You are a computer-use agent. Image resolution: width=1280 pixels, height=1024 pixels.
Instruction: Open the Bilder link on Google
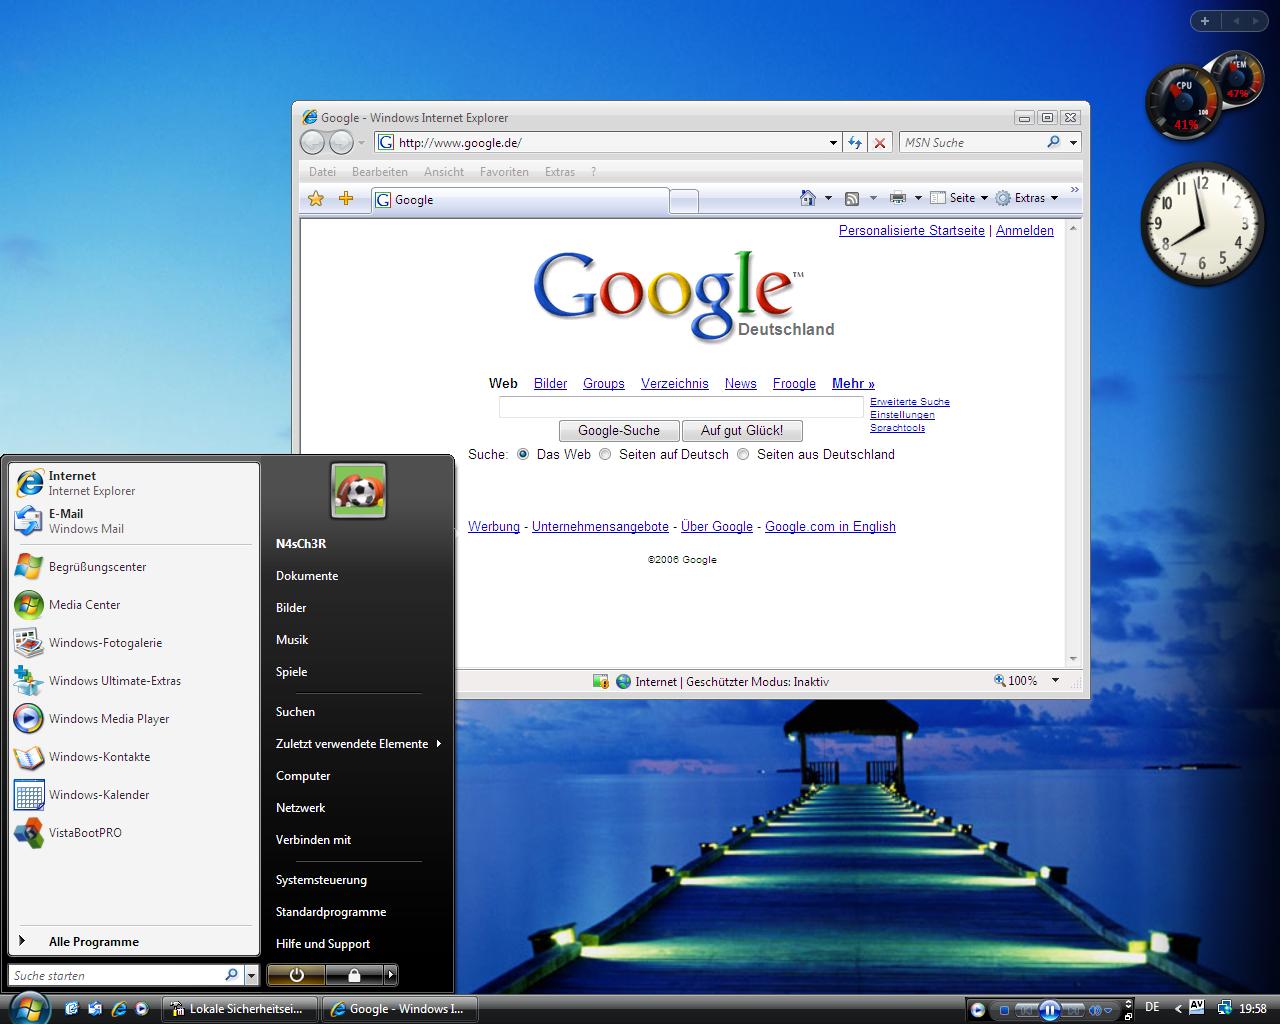click(550, 383)
